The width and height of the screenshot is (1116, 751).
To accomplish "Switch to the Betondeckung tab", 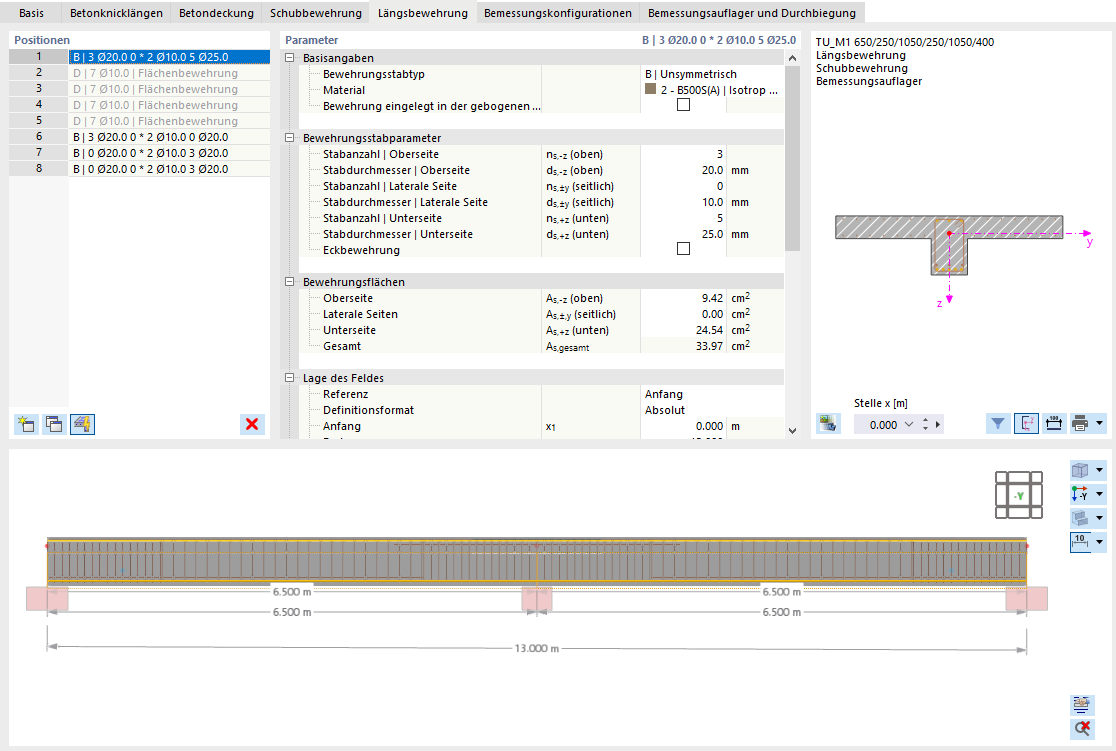I will point(216,13).
